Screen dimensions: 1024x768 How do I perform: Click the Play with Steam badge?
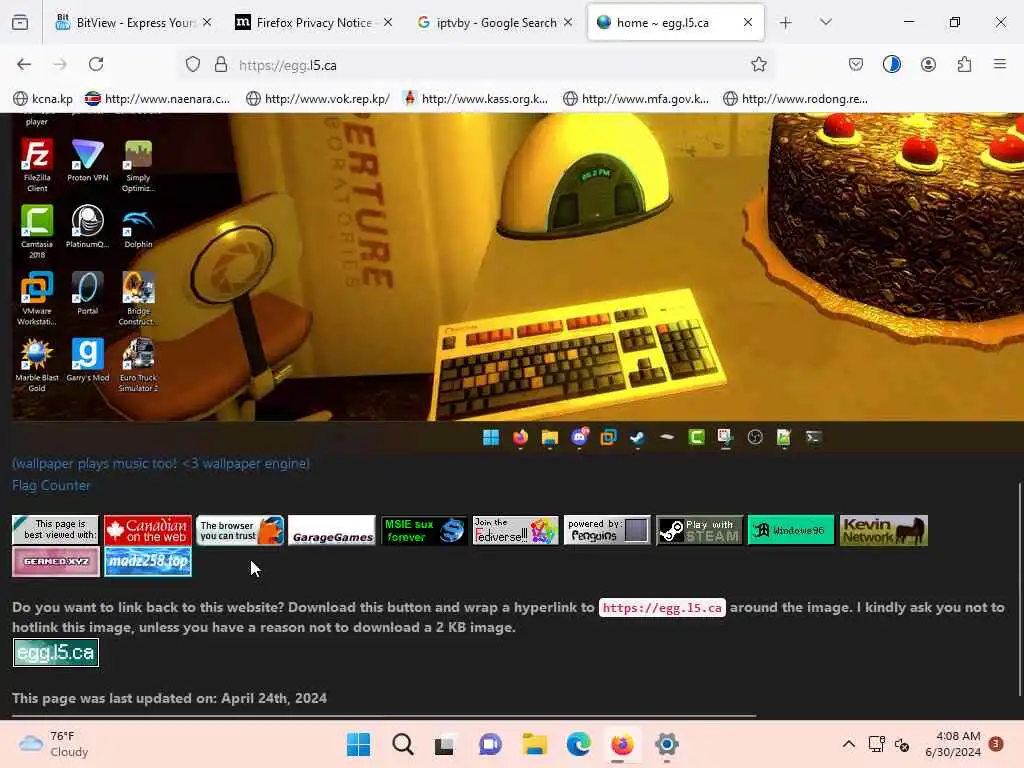[x=699, y=530]
